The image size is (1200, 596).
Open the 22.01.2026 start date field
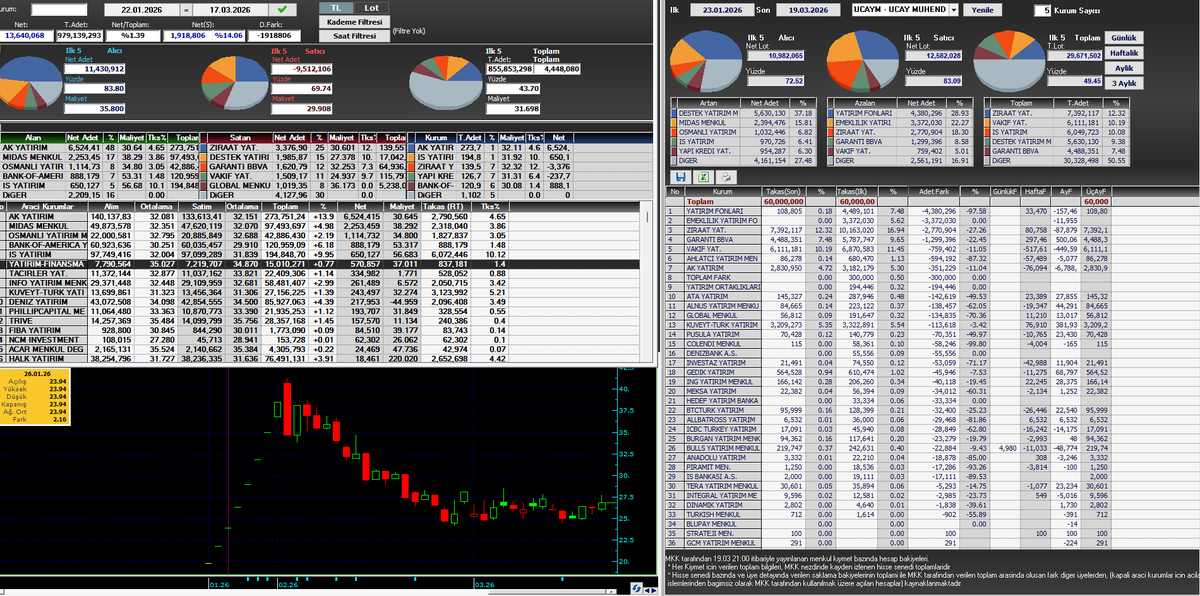tap(141, 9)
